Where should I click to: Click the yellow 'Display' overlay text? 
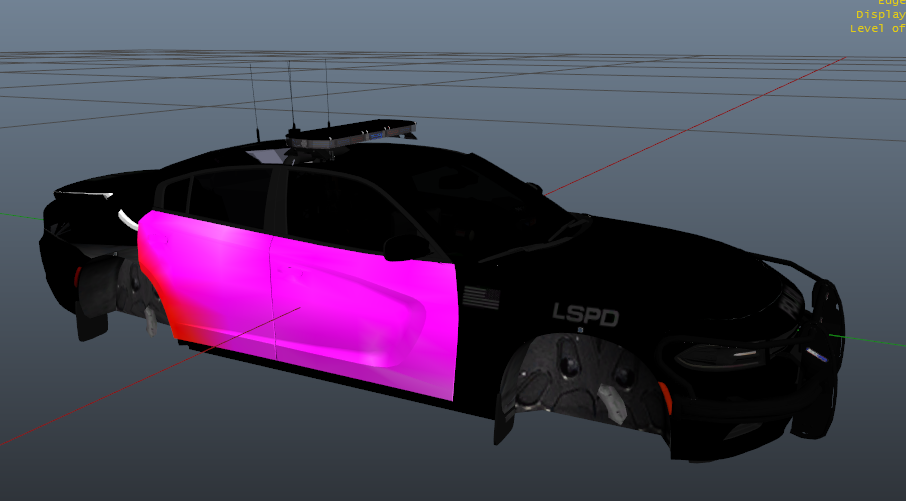pyautogui.click(x=881, y=14)
